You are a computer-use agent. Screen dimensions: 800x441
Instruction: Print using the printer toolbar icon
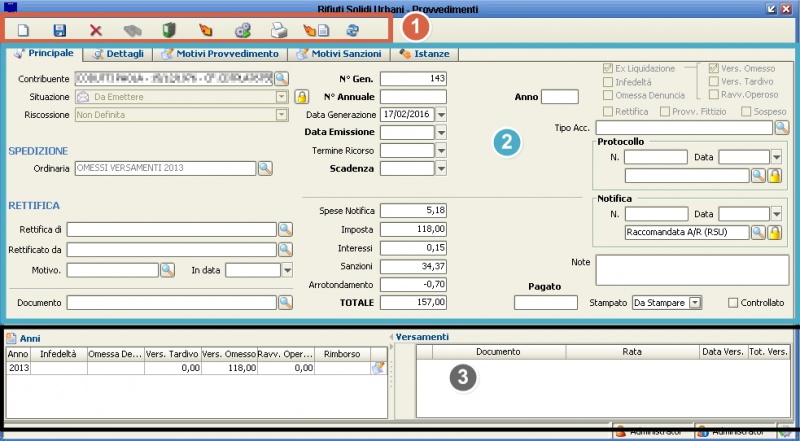point(279,31)
